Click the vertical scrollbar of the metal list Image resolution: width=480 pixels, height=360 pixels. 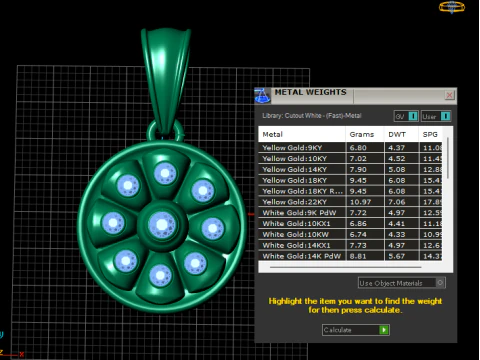[447, 158]
